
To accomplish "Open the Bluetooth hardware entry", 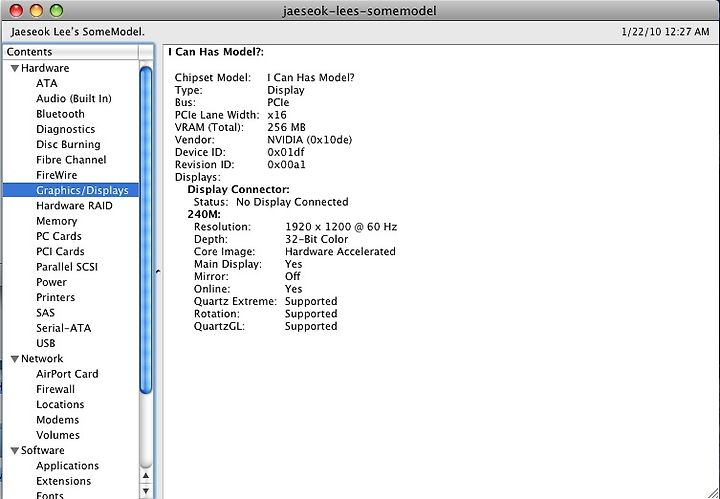I will tap(60, 114).
